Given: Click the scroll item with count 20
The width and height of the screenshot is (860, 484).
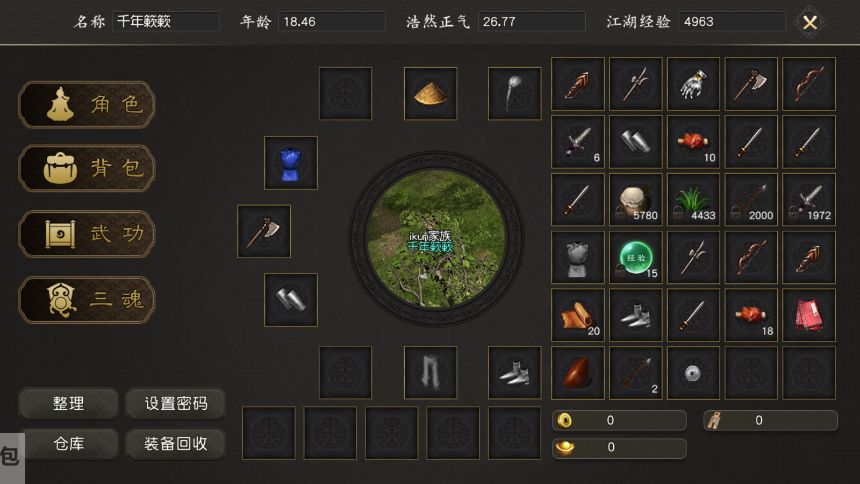Looking at the screenshot, I should pyautogui.click(x=578, y=316).
